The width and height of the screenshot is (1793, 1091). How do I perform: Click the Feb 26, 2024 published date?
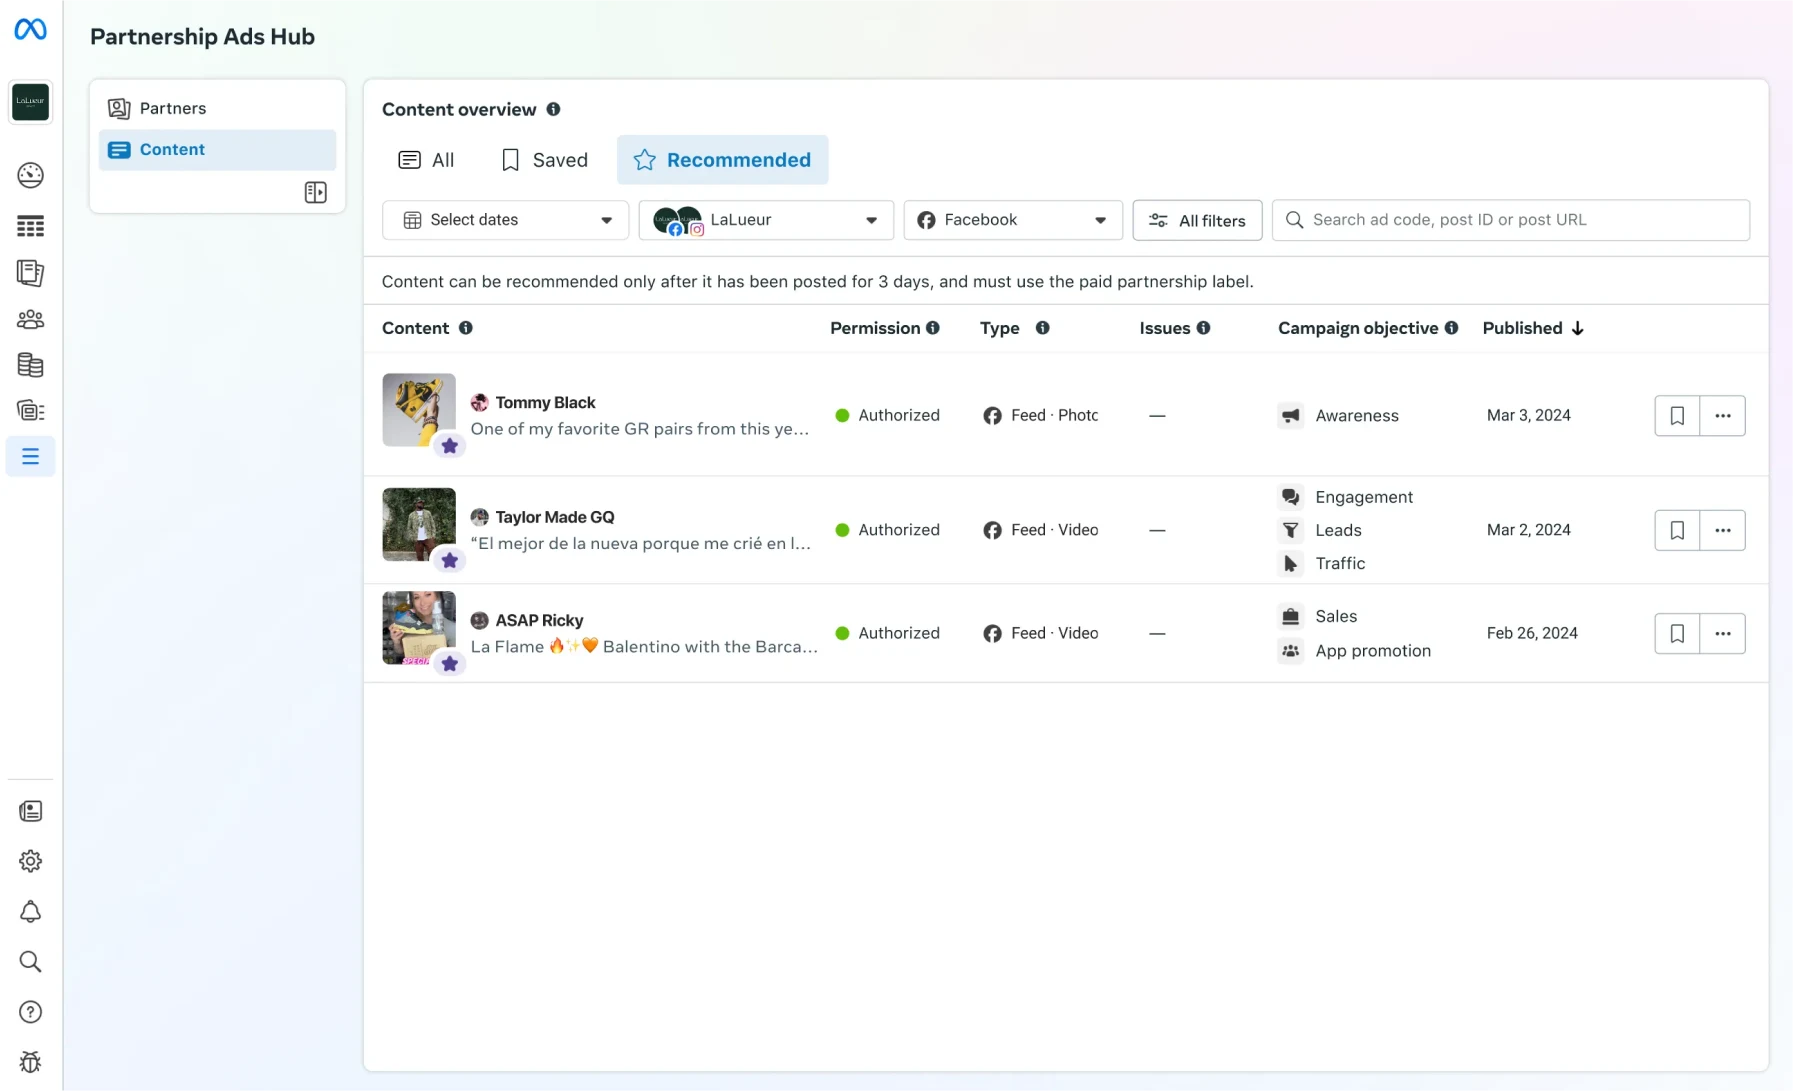tap(1532, 633)
